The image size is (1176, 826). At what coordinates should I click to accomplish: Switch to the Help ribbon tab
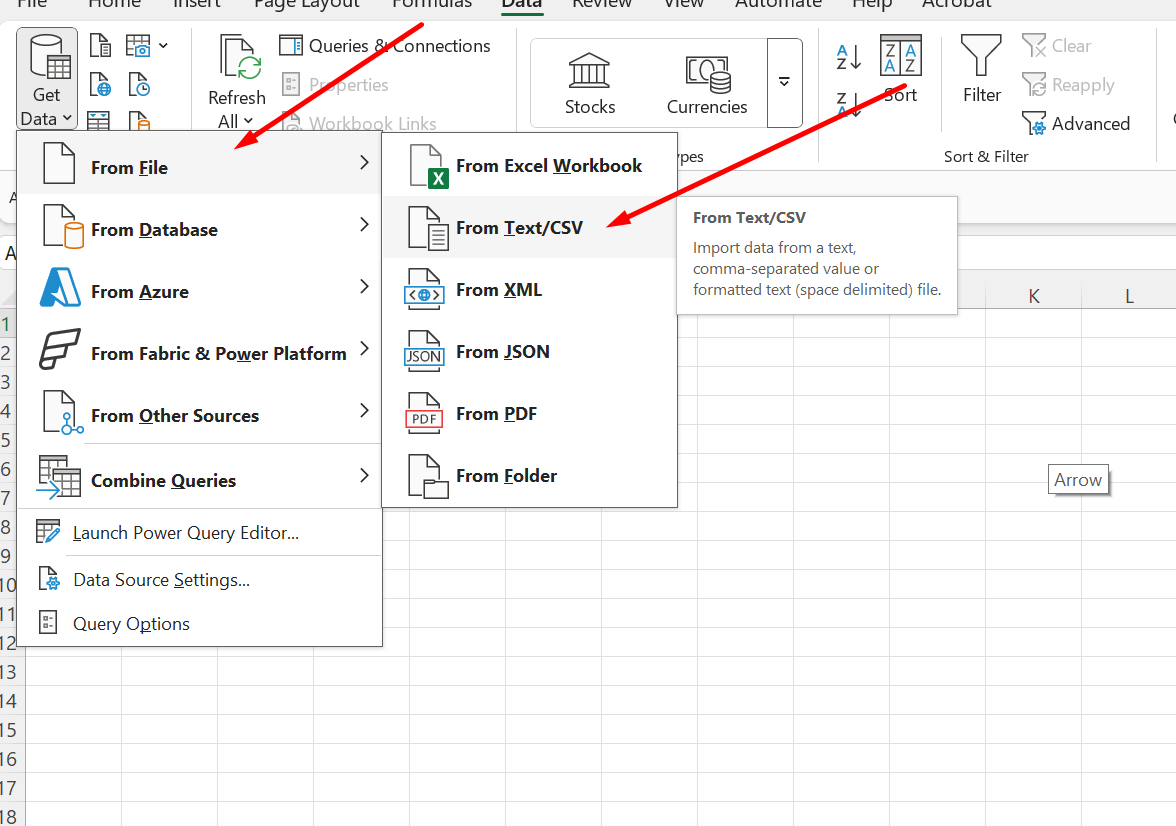(872, 4)
